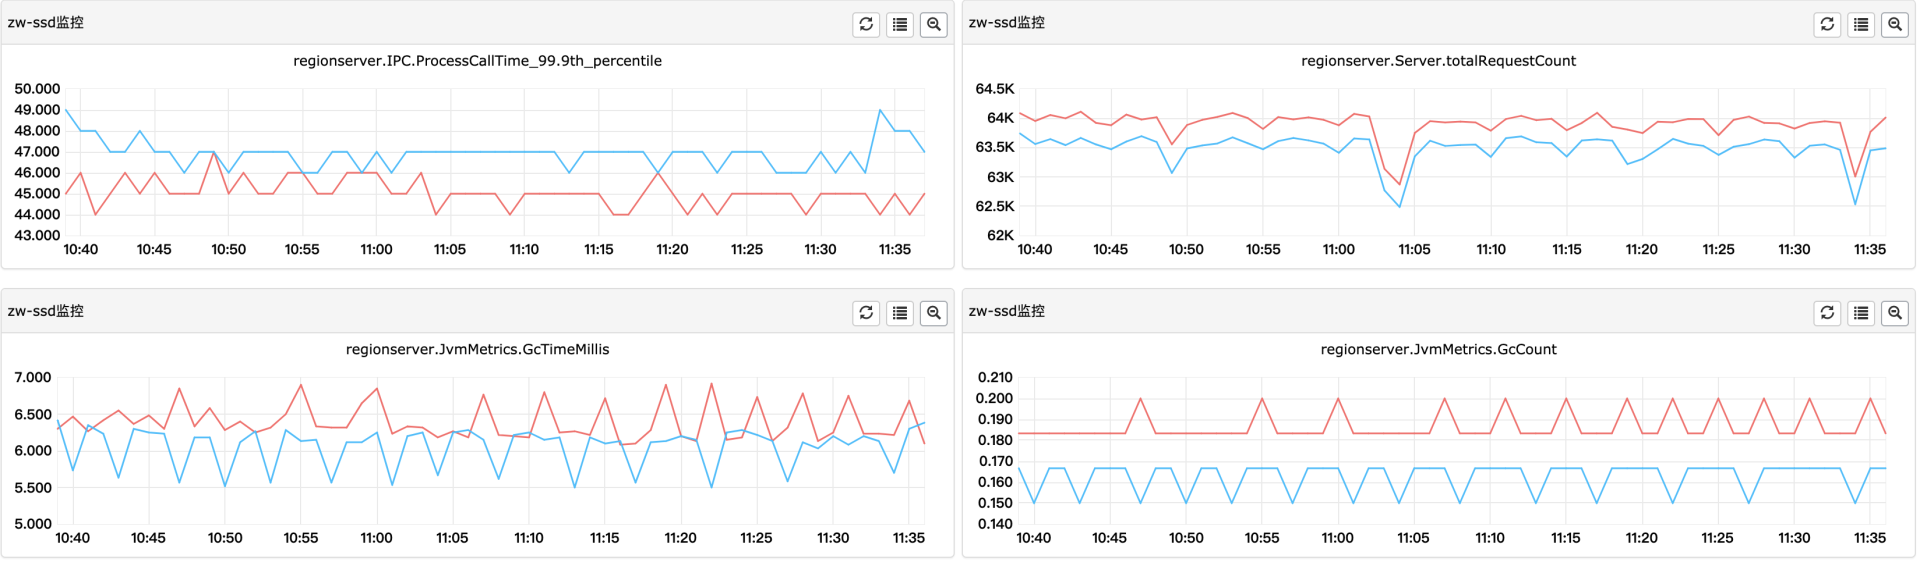Click 62K axis label on totalRequestCount chart
The image size is (1920, 566).
pyautogui.click(x=1000, y=236)
